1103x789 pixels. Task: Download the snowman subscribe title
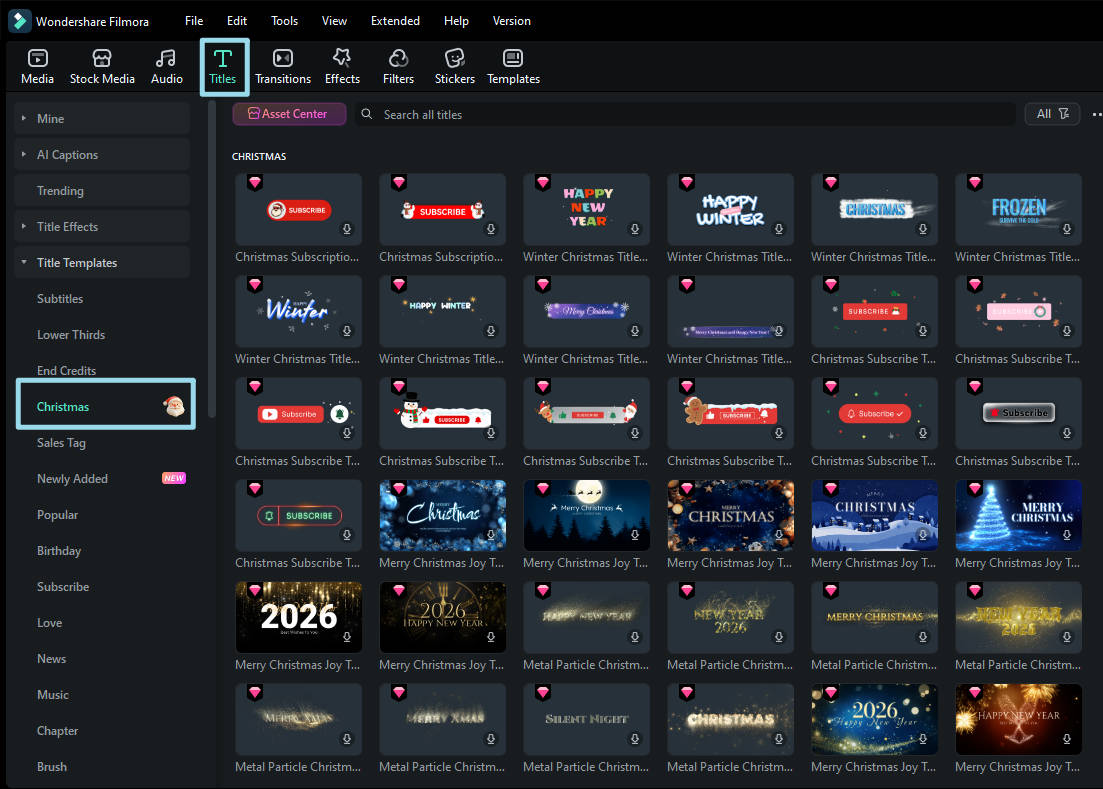tap(491, 432)
